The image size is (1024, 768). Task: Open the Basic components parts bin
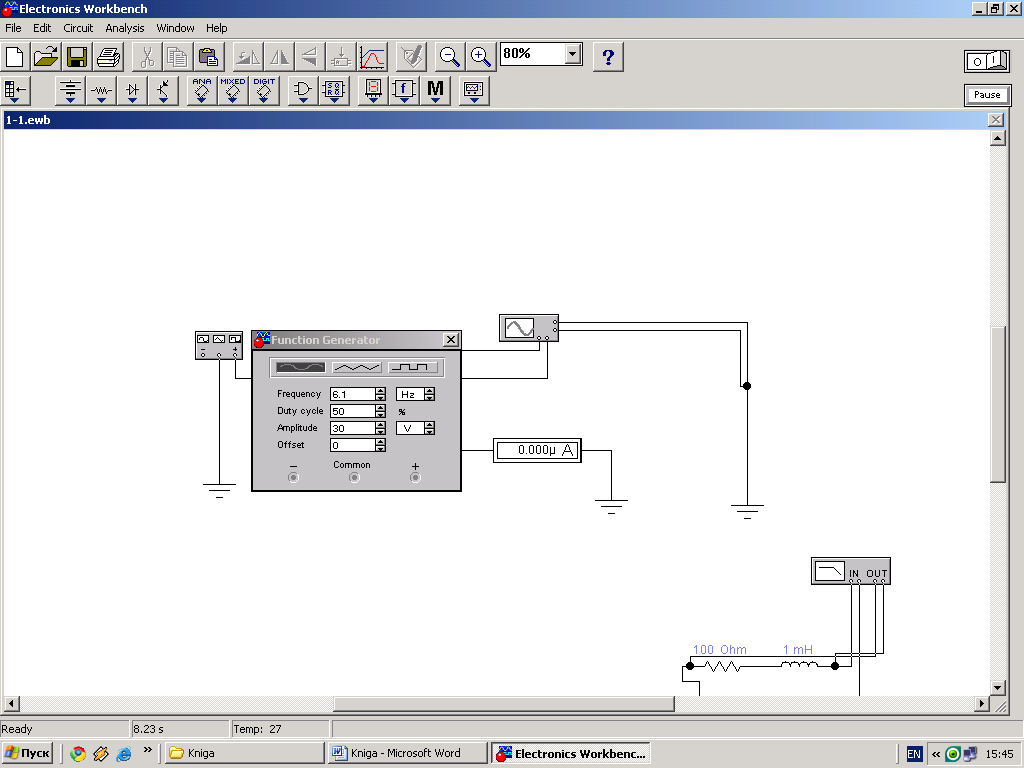click(x=101, y=91)
